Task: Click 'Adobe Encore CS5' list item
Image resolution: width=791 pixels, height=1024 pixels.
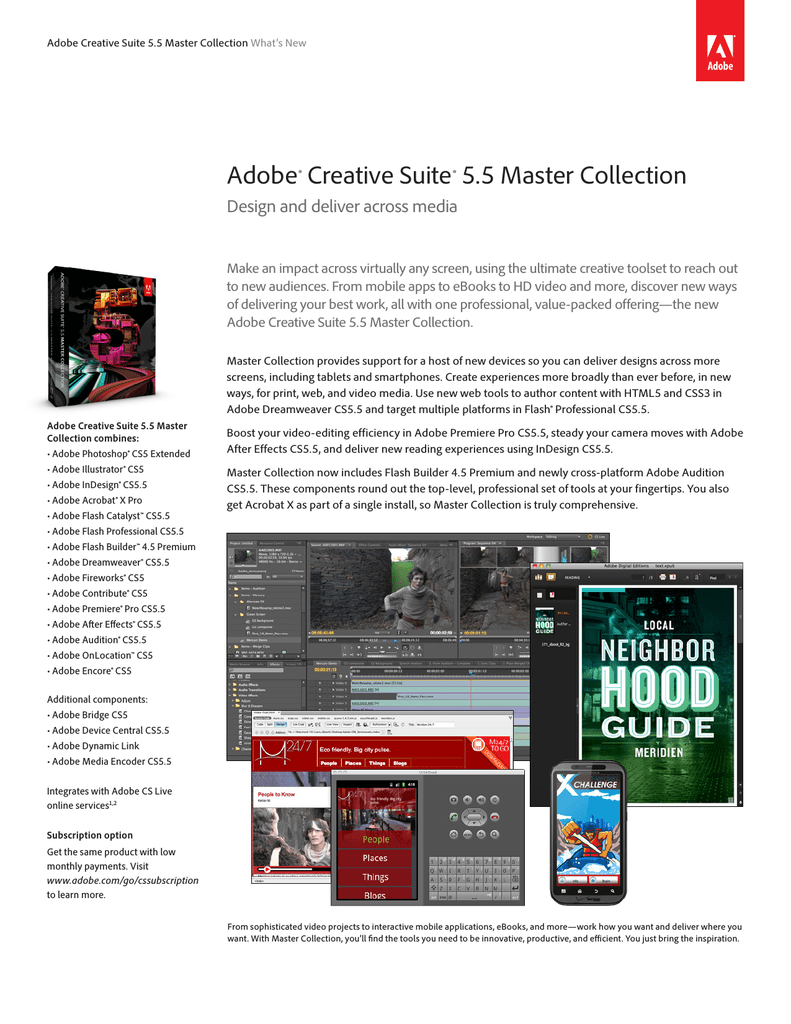Action: [91, 671]
